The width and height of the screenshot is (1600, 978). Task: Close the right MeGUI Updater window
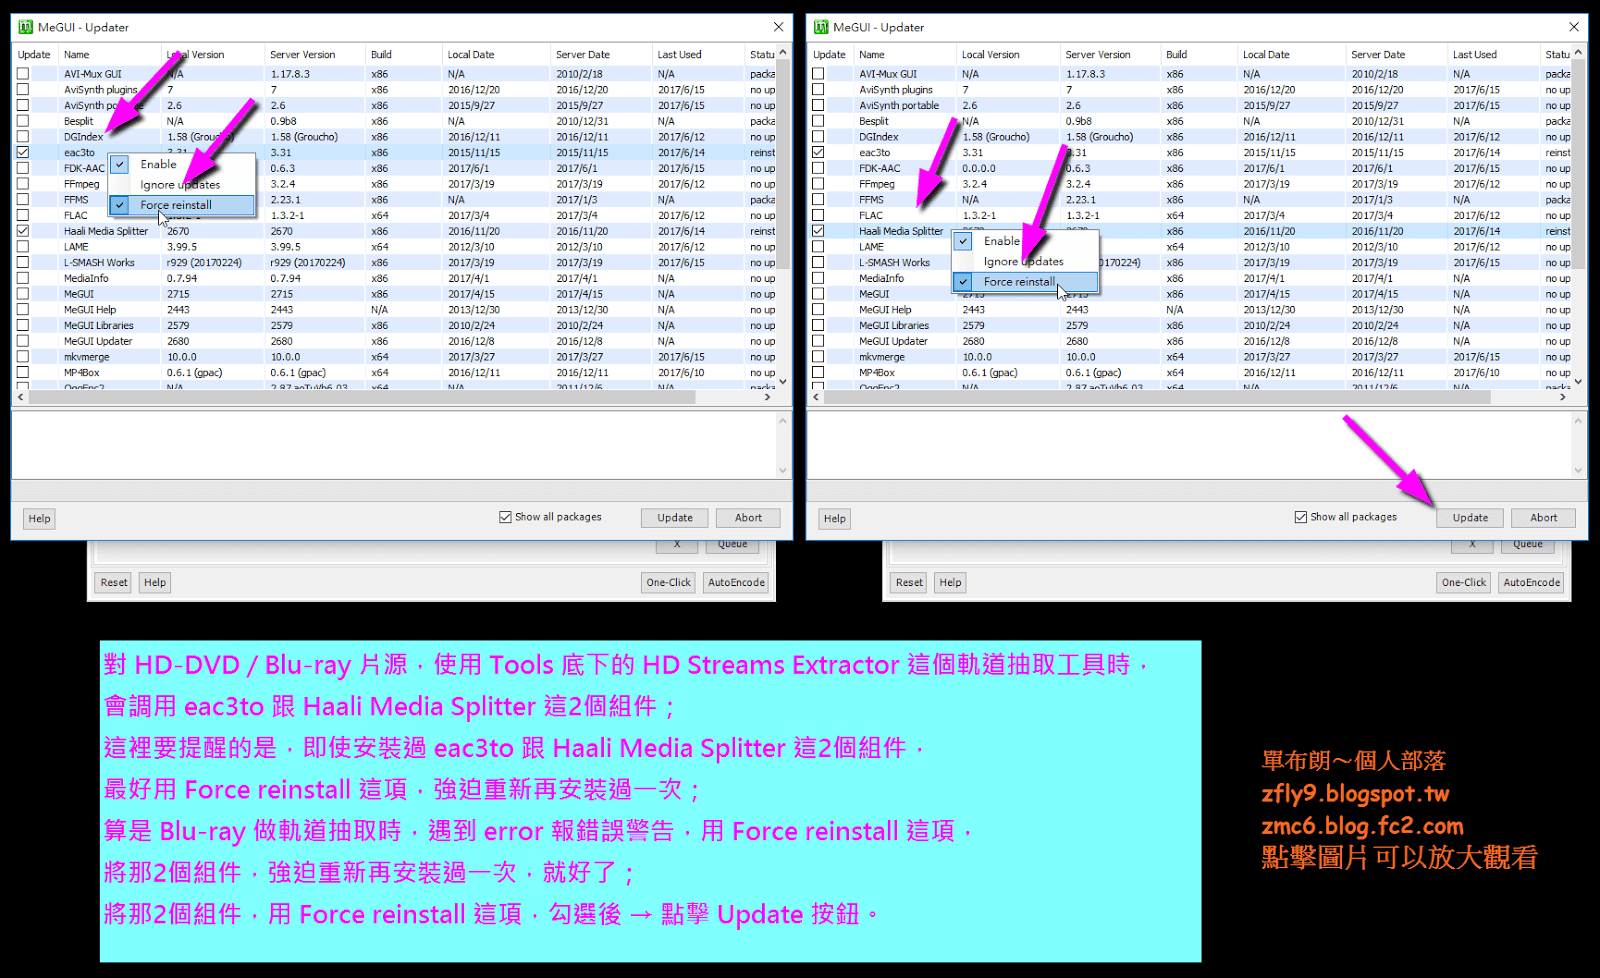click(1574, 27)
